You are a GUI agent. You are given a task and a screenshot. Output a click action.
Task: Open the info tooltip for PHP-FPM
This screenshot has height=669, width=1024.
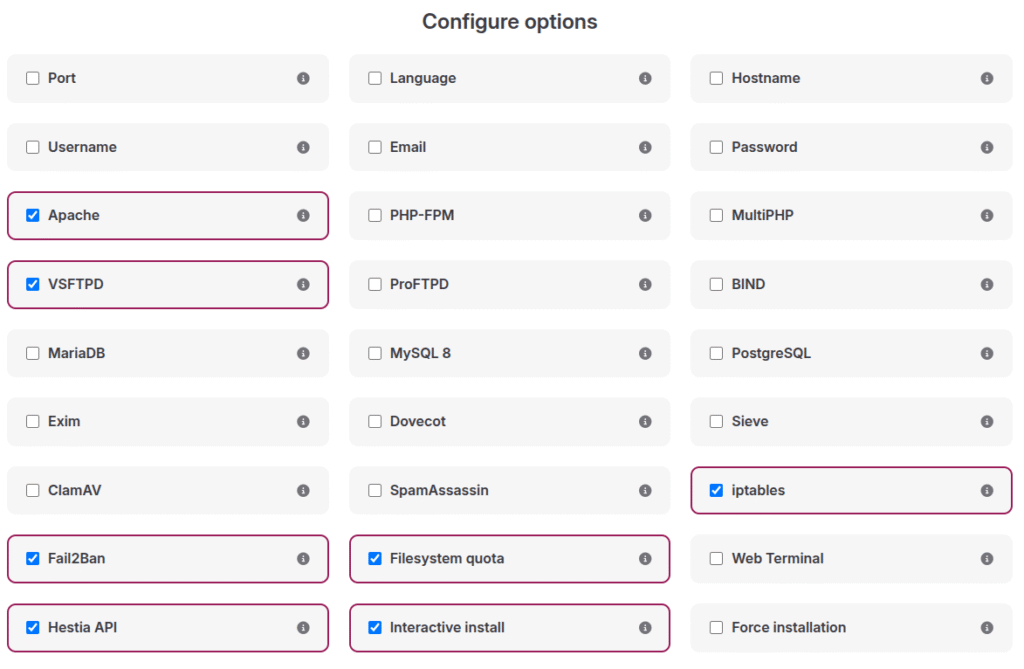pos(645,216)
